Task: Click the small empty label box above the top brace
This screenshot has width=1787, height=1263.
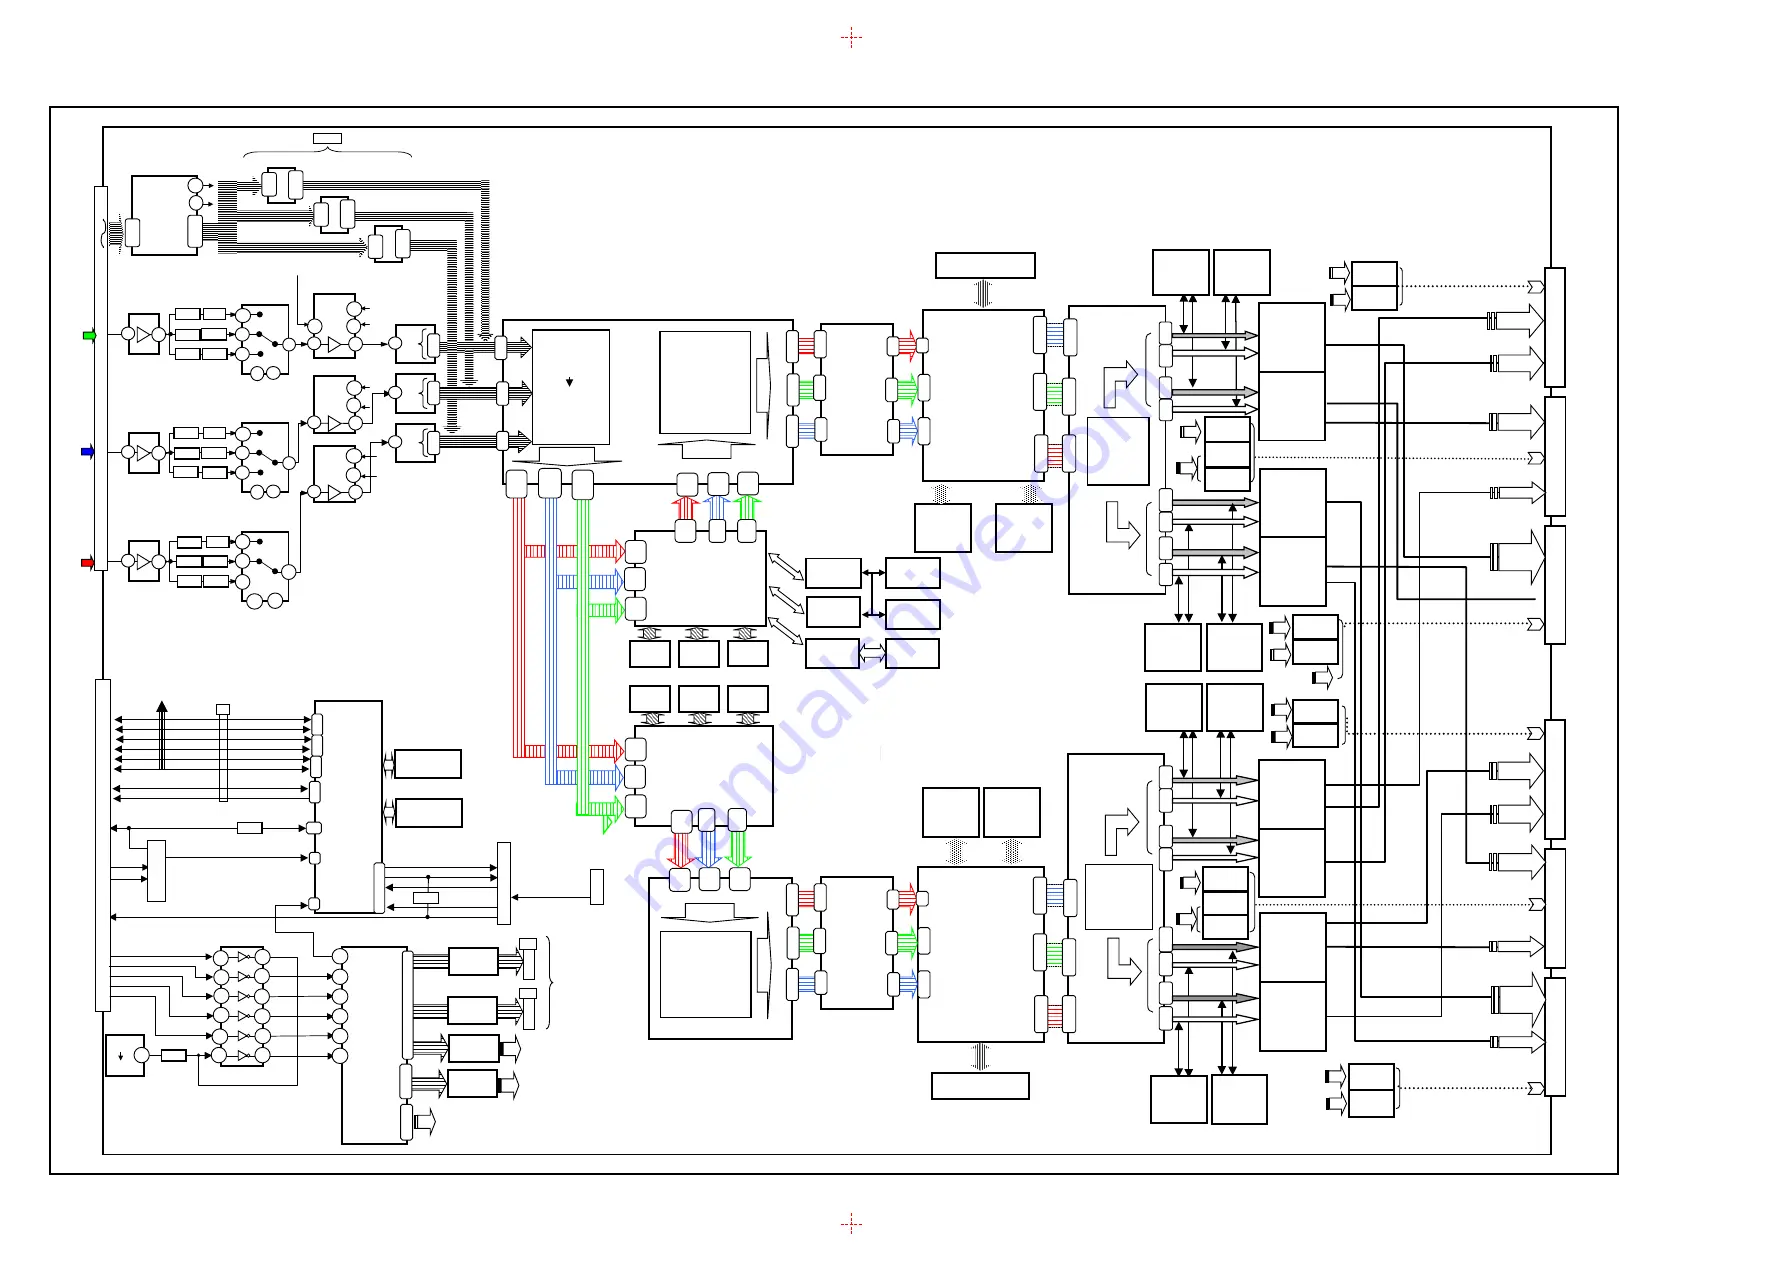Action: (327, 138)
